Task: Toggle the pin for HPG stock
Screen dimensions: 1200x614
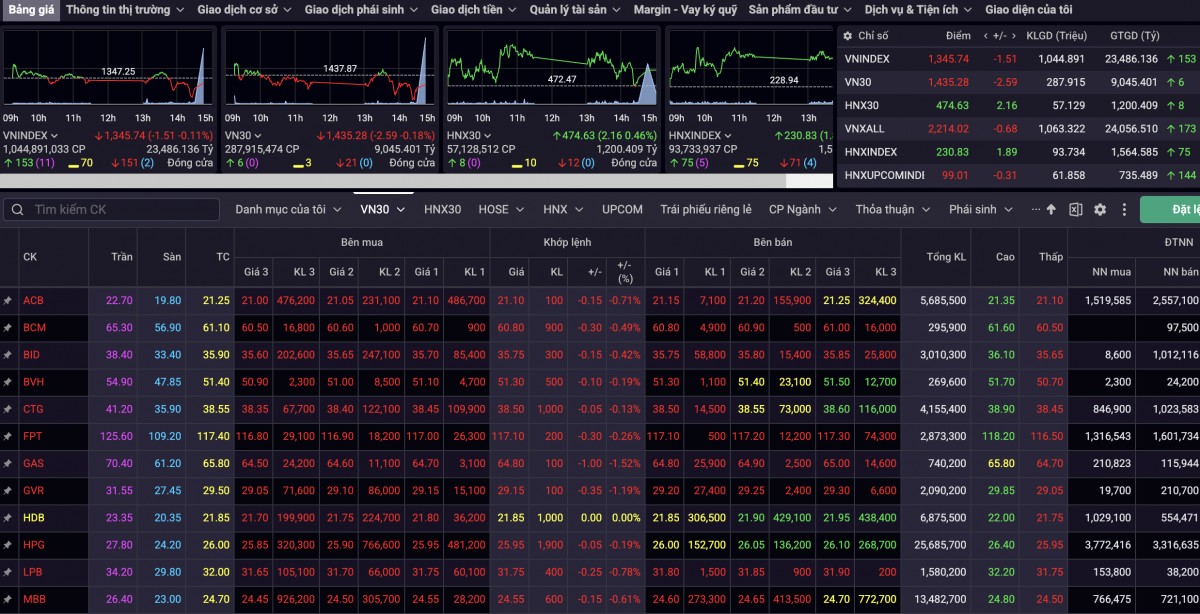Action: 8,546
